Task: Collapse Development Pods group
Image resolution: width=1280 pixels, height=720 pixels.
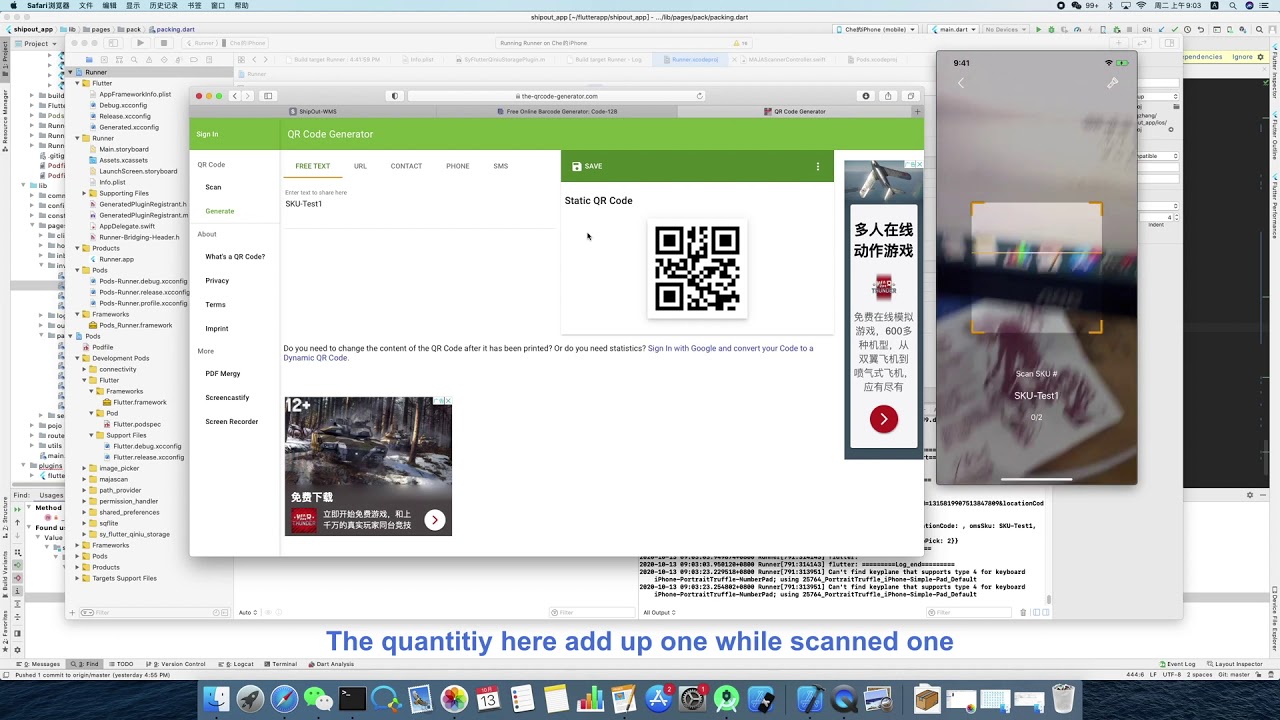Action: (78, 358)
